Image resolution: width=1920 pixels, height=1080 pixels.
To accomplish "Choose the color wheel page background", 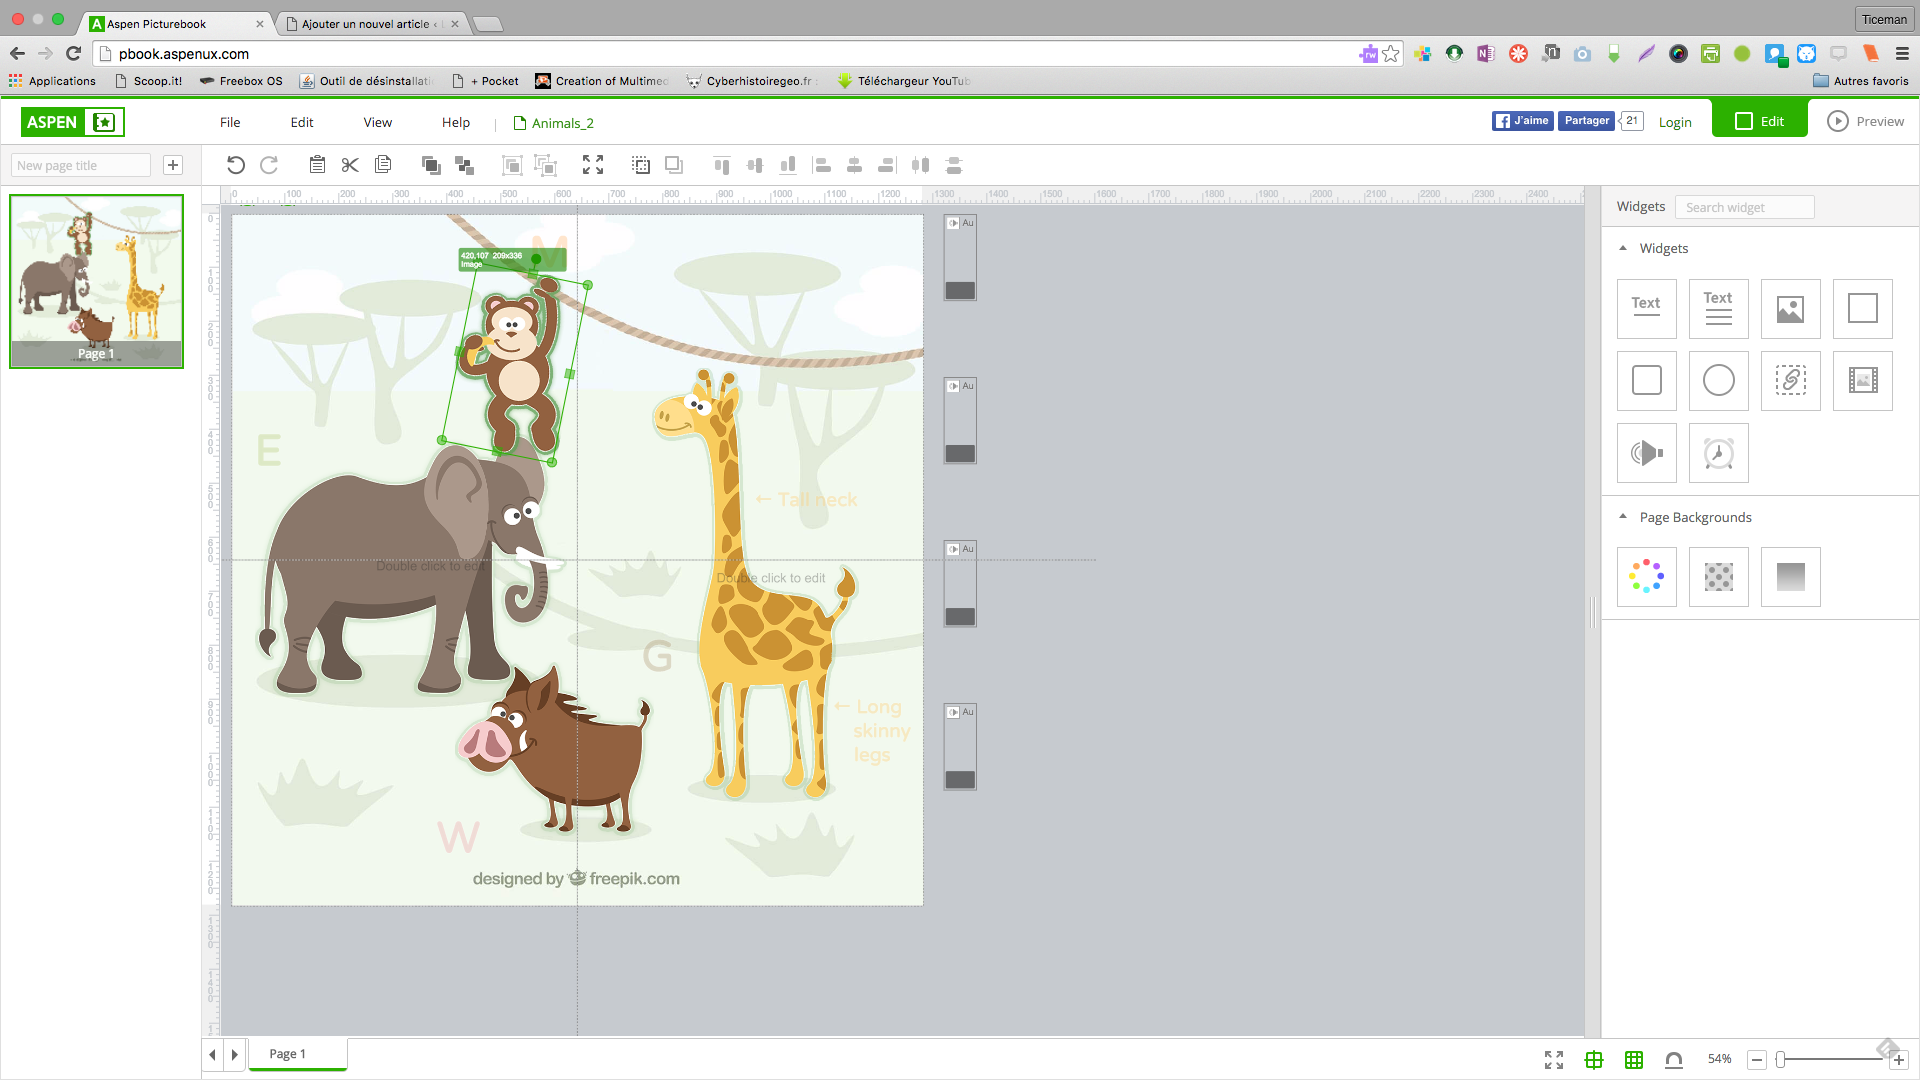I will (x=1646, y=577).
